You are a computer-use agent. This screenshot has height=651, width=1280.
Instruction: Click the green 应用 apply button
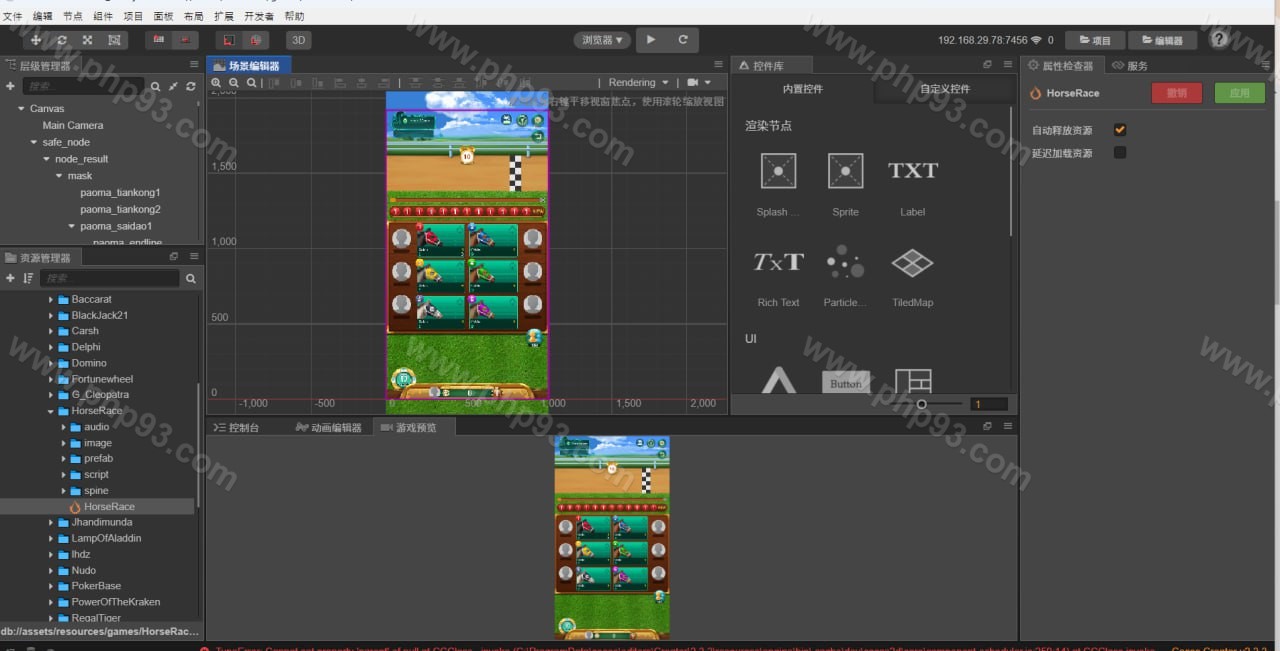coord(1239,93)
